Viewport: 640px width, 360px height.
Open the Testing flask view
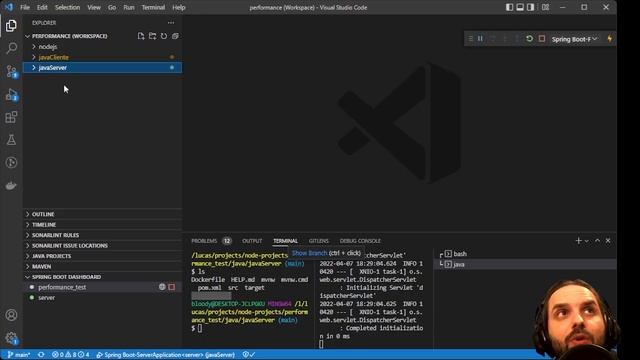click(11, 140)
